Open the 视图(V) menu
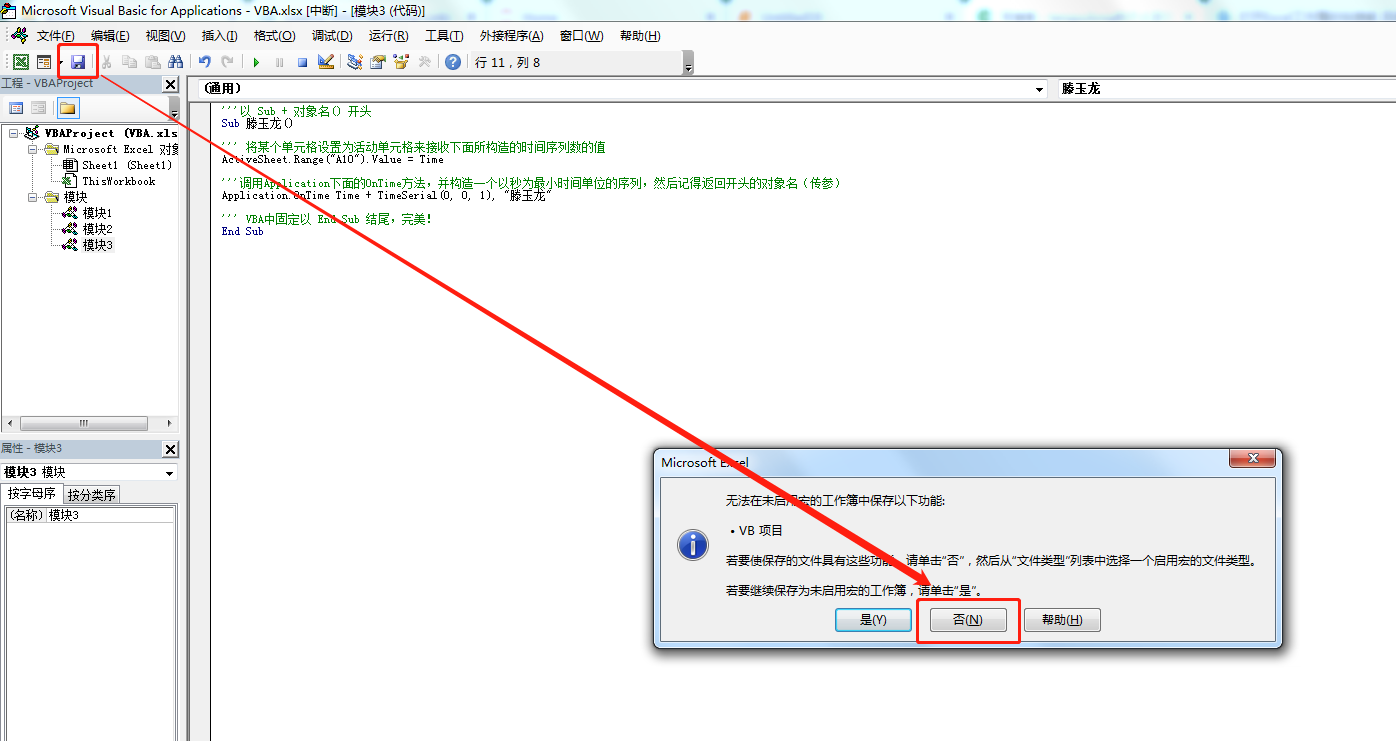The image size is (1396, 741). (165, 36)
